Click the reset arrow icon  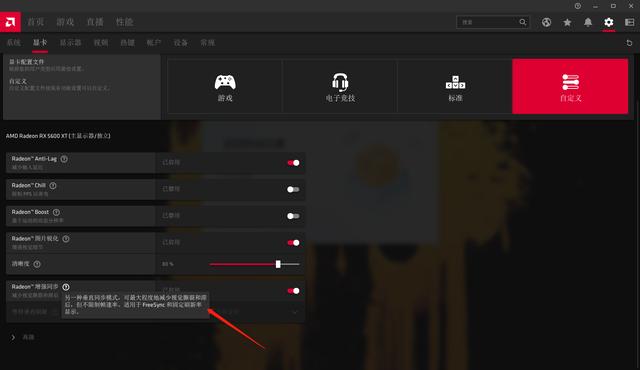tap(629, 42)
